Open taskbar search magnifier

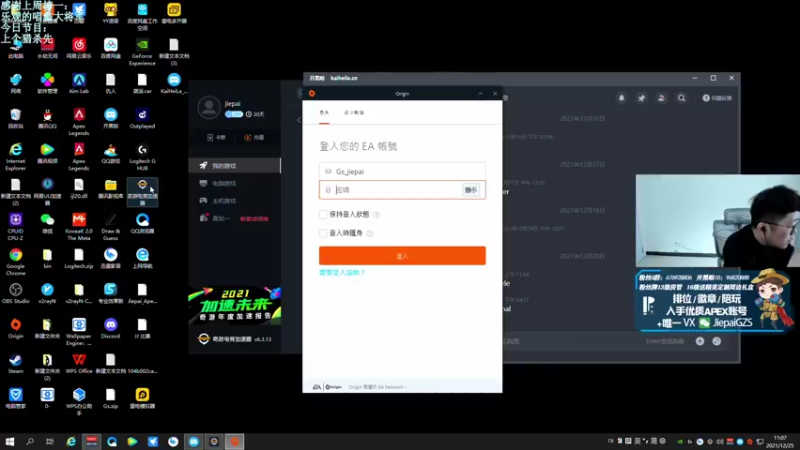[30, 441]
